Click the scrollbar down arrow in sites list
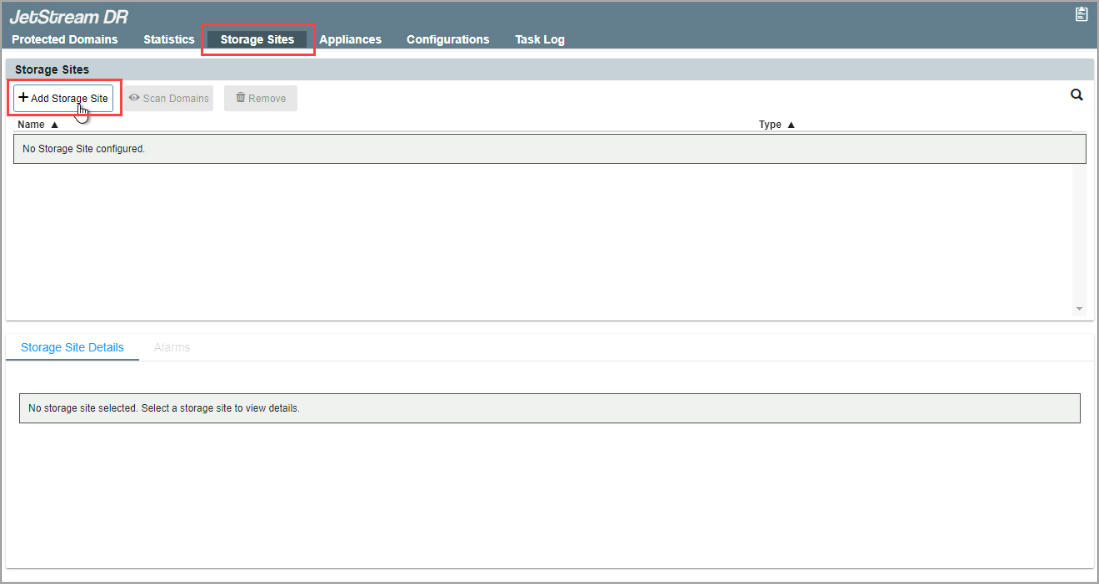Viewport: 1099px width, 584px height. [x=1079, y=309]
